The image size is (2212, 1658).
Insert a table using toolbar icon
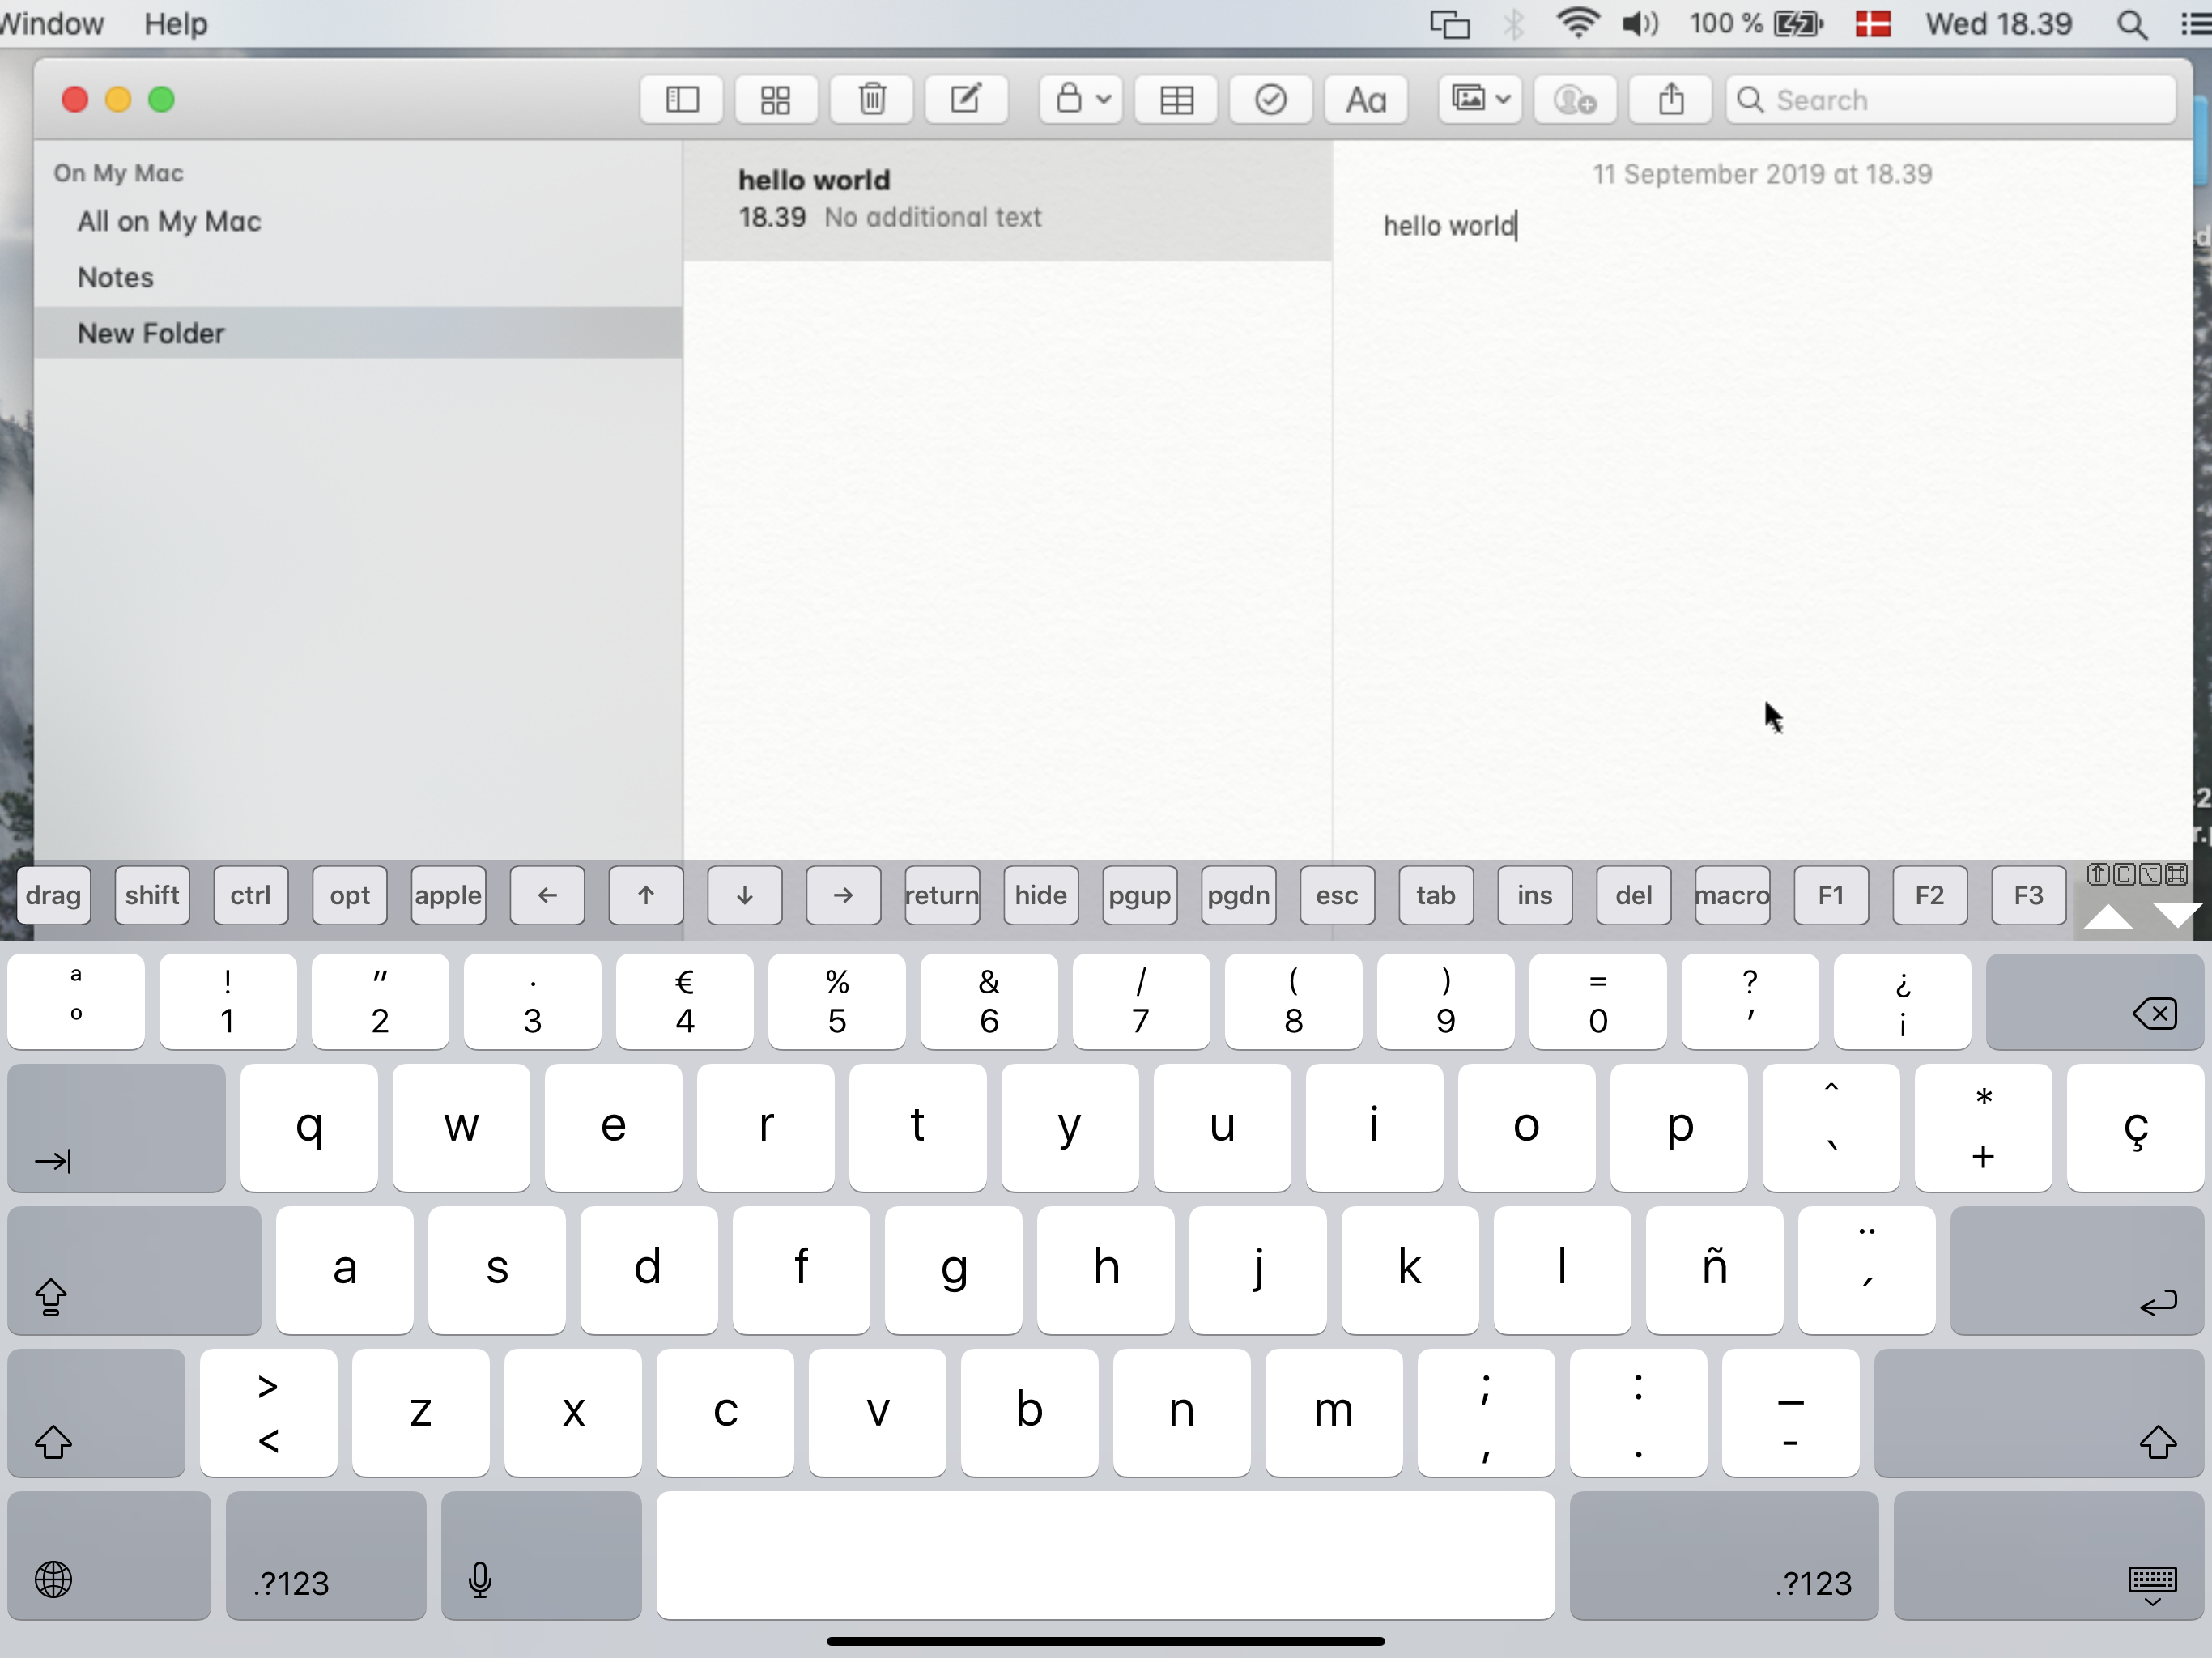(1177, 100)
